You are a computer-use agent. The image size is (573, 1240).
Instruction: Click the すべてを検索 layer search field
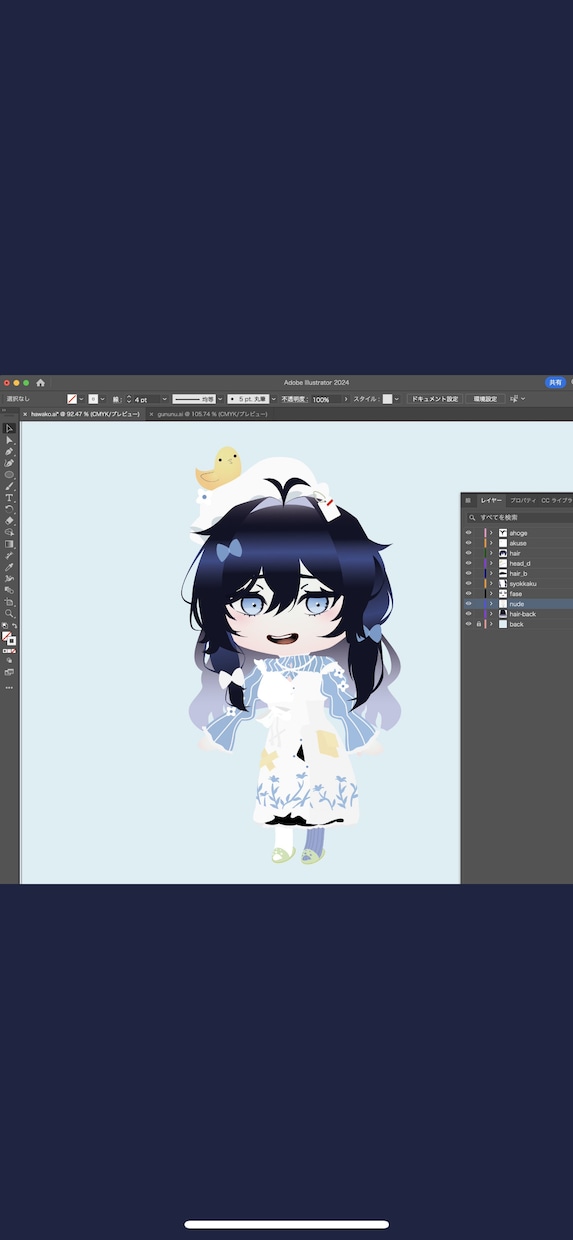[x=521, y=517]
